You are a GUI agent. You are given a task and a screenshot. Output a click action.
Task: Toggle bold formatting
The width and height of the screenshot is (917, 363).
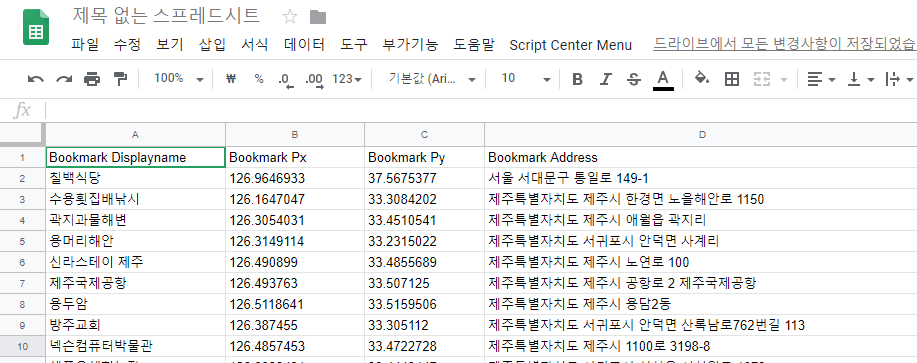coord(577,79)
